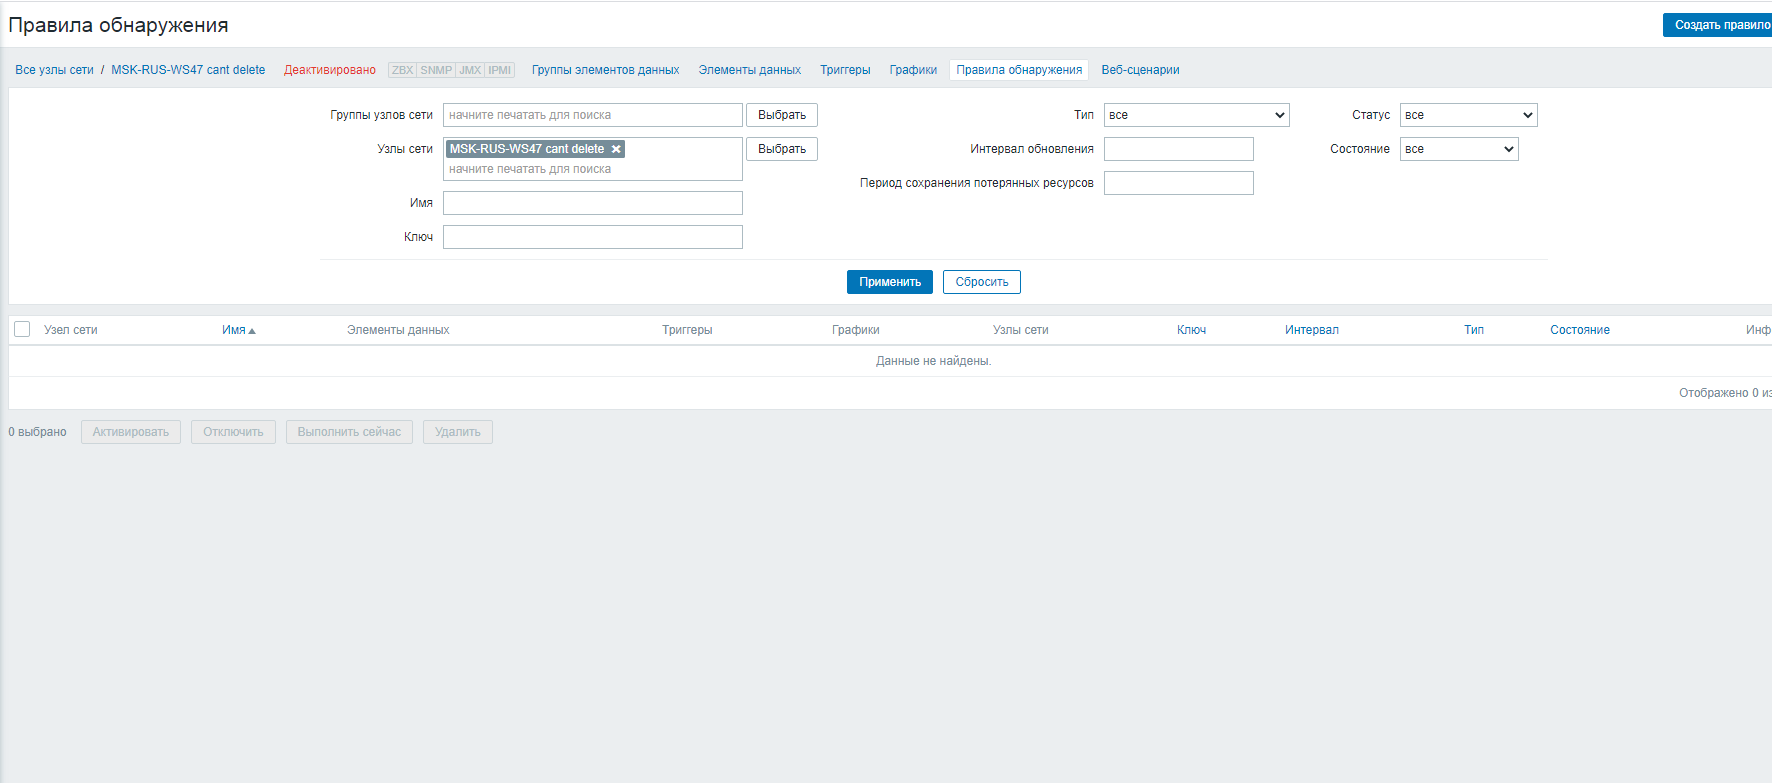Switch to the Графики tab
This screenshot has width=1772, height=783.
[913, 70]
